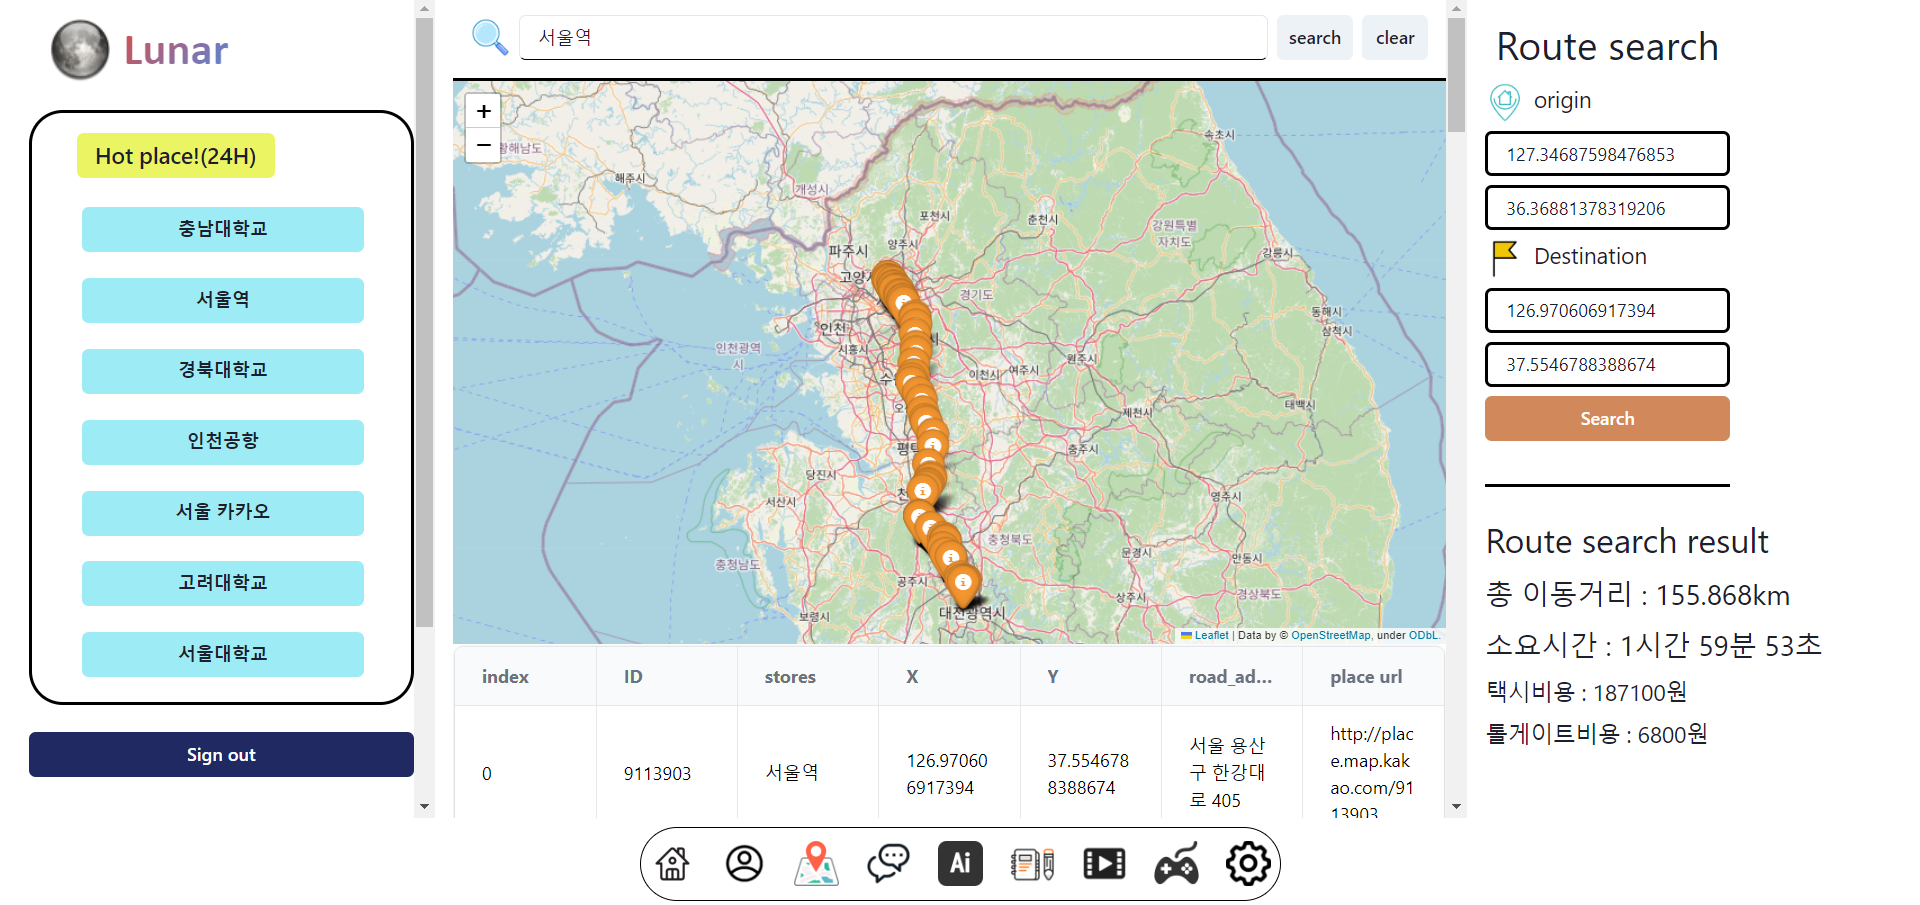Click the 소요시간 route result line
Viewport: 1920px width, 905px height.
point(1654,645)
